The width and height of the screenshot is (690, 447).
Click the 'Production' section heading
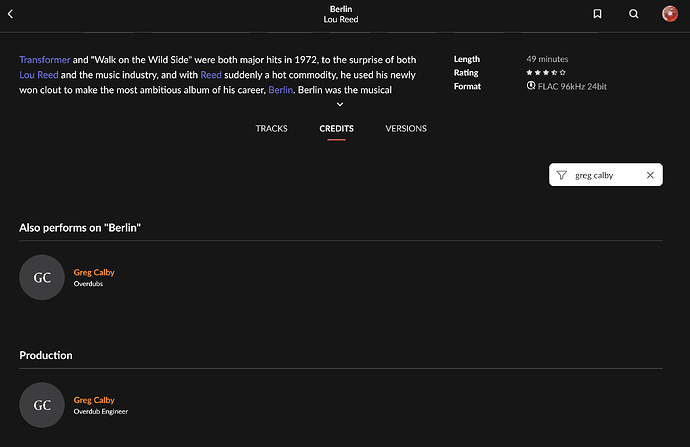46,355
